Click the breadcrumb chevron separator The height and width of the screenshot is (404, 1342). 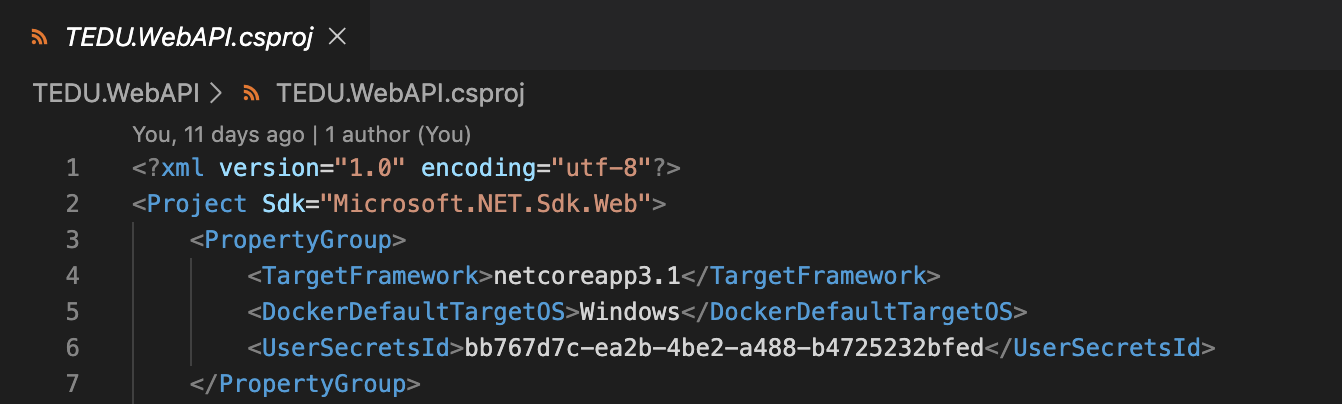point(216,94)
